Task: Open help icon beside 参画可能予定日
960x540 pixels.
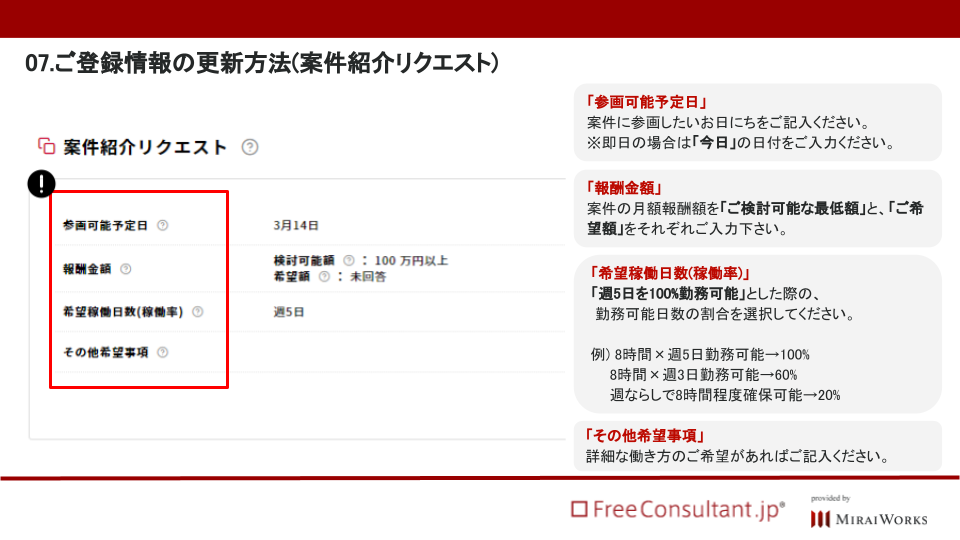Action: [163, 225]
